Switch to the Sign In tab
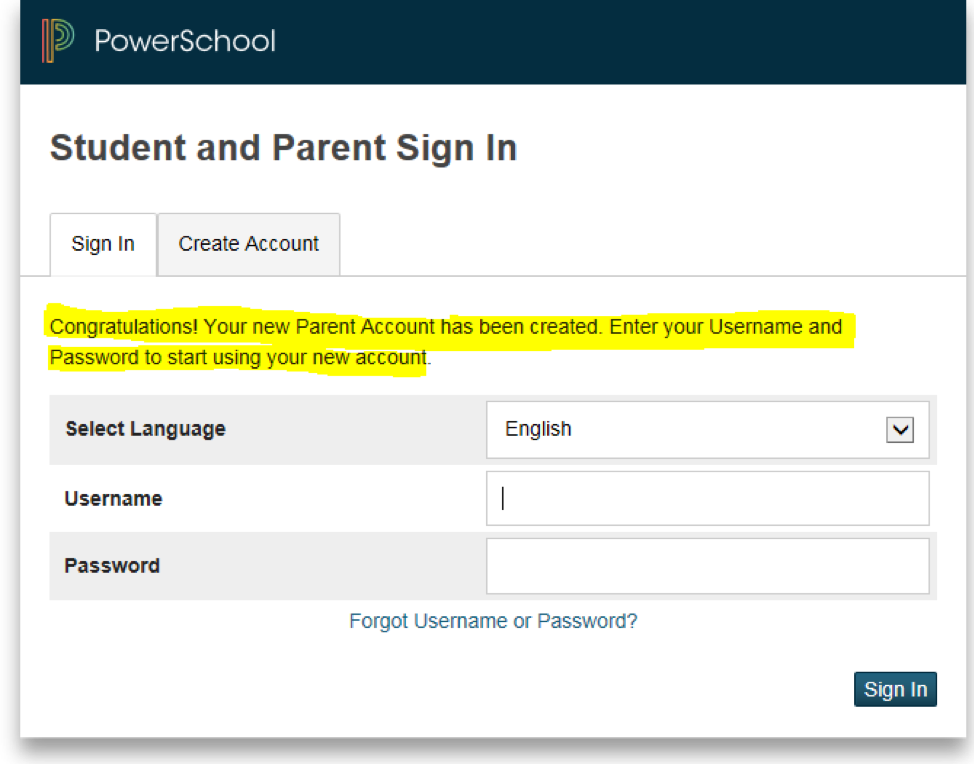Image resolution: width=974 pixels, height=764 pixels. click(103, 244)
